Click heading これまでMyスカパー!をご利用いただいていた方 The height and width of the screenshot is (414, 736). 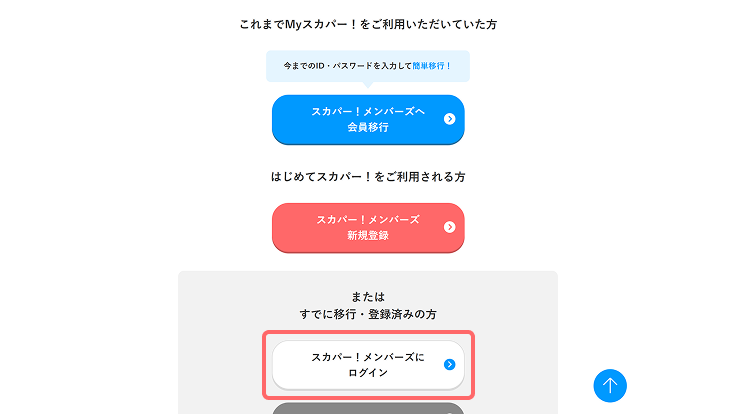pyautogui.click(x=368, y=24)
